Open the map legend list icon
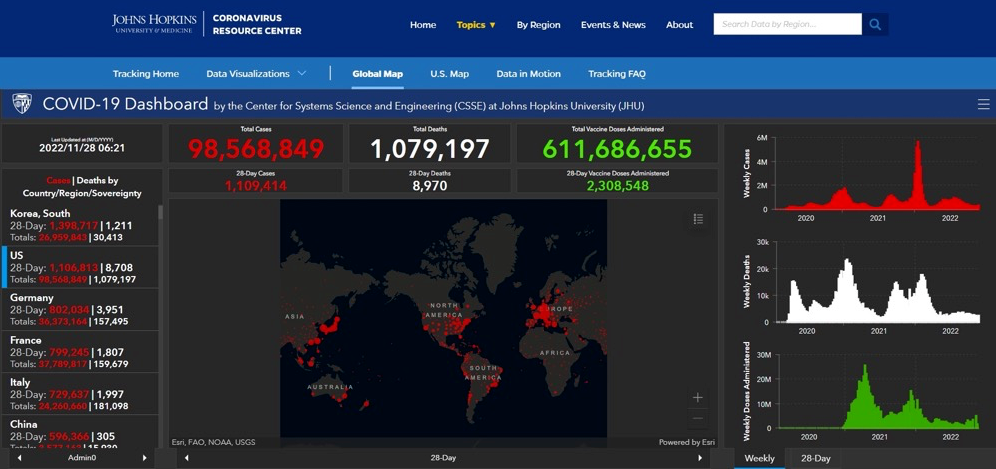The width and height of the screenshot is (996, 469). pos(698,219)
